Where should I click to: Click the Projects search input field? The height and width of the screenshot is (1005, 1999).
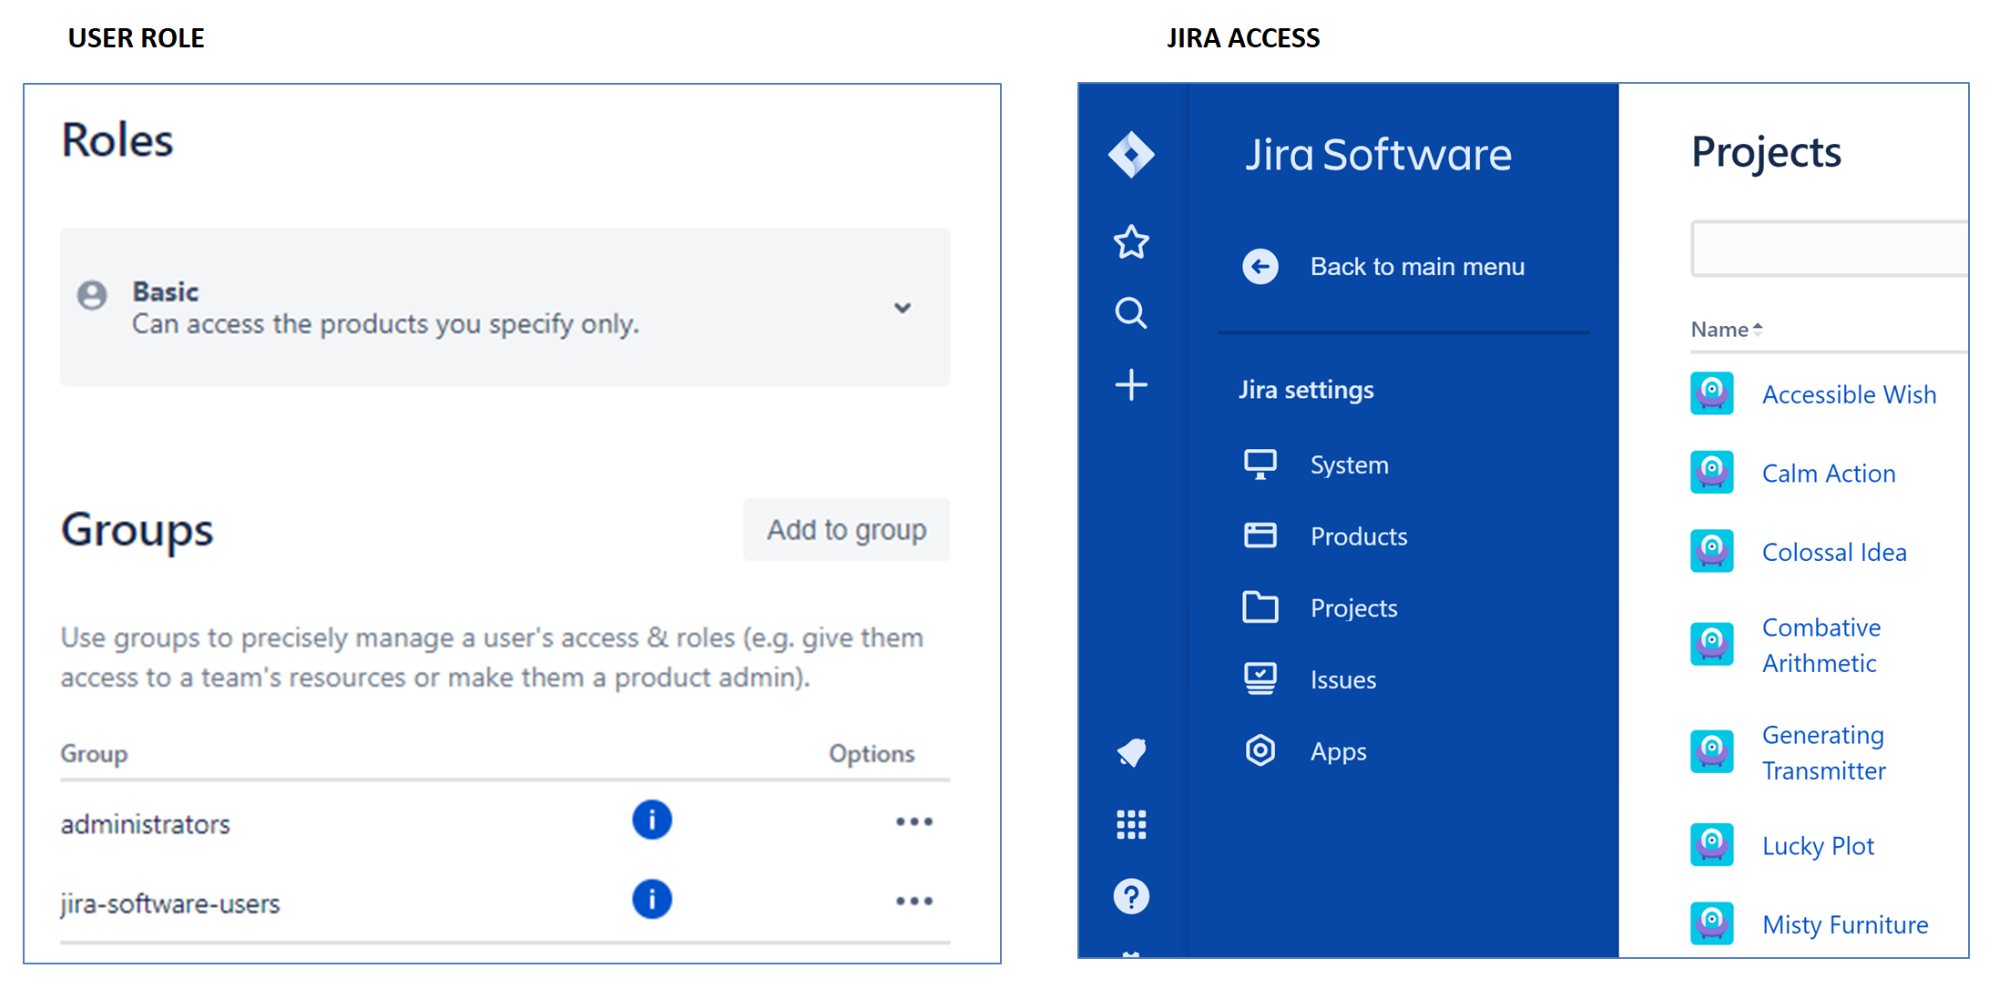[x=1830, y=248]
